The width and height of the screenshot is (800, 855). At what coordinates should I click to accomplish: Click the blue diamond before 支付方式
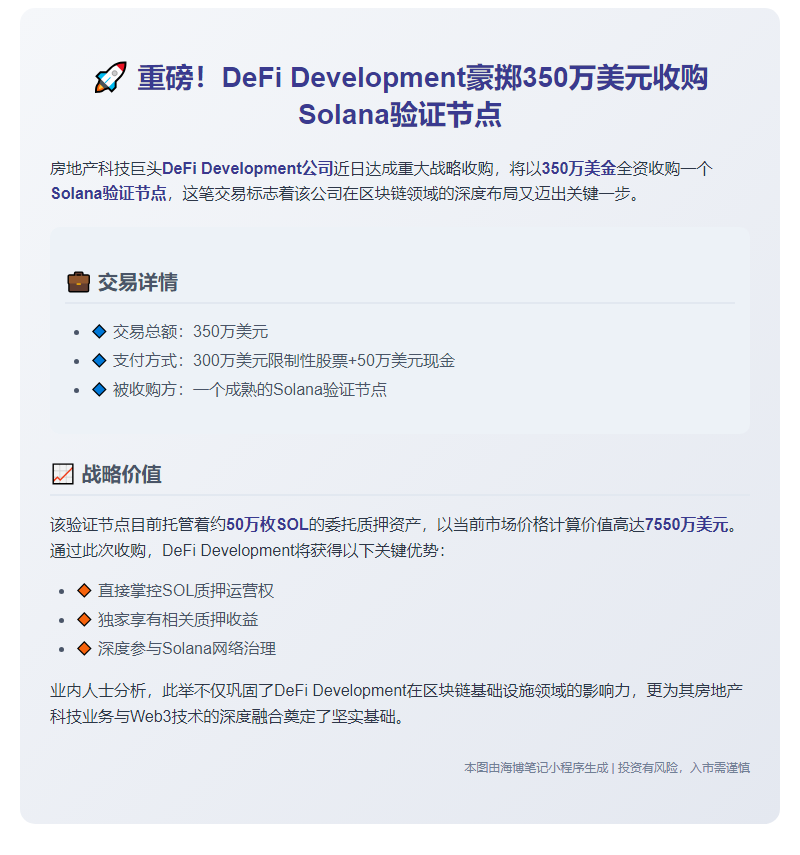tap(99, 360)
